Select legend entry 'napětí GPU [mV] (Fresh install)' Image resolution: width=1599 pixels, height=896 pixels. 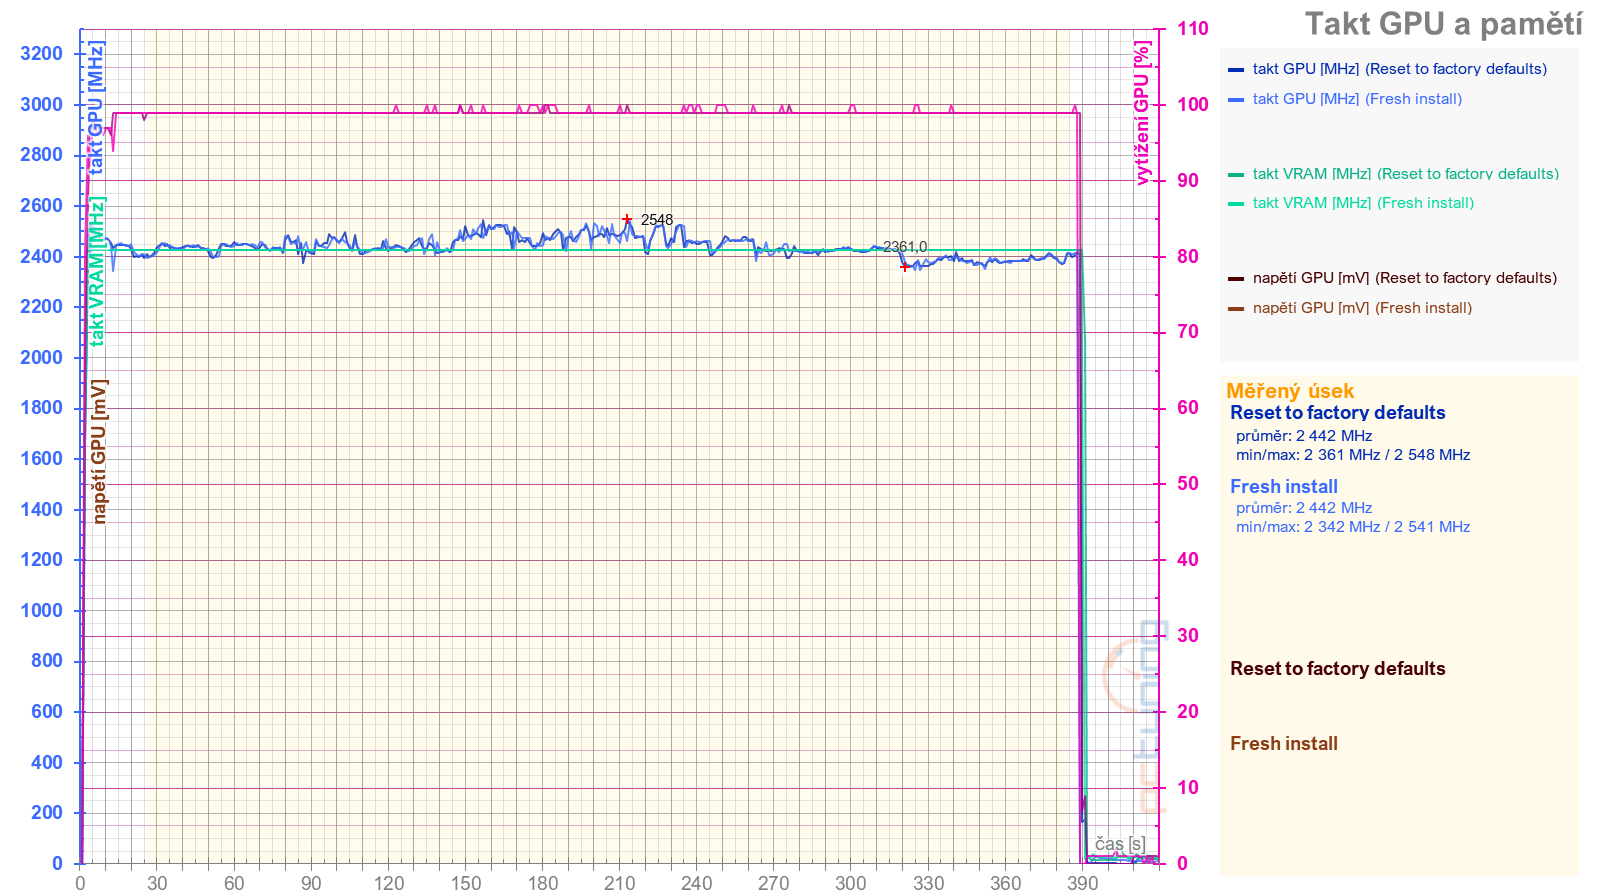[1362, 308]
